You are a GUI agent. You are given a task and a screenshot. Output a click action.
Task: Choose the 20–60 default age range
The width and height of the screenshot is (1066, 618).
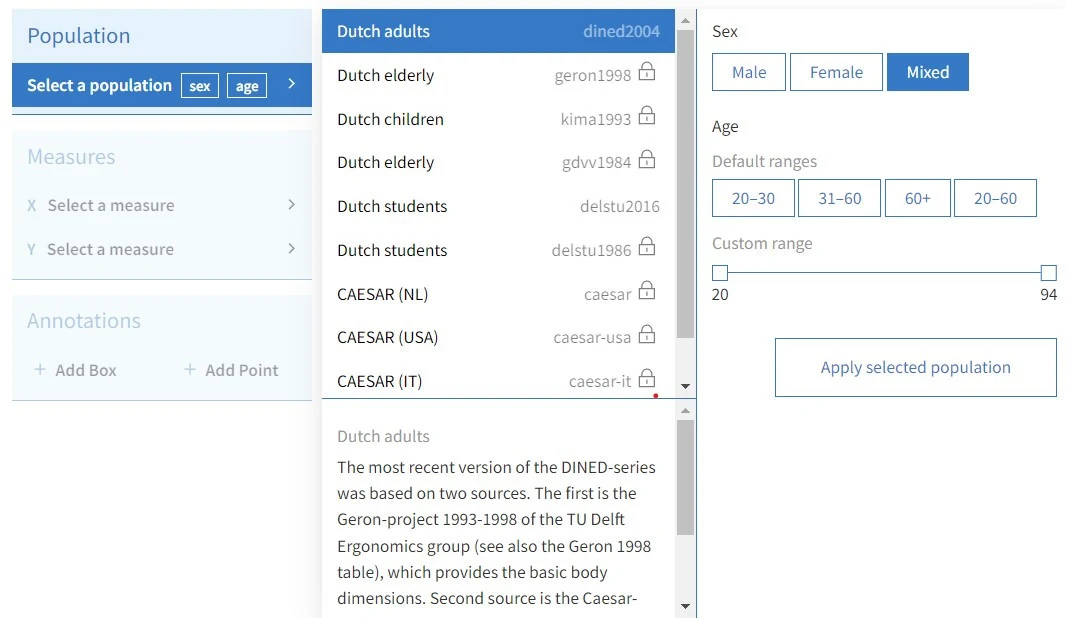(x=995, y=198)
